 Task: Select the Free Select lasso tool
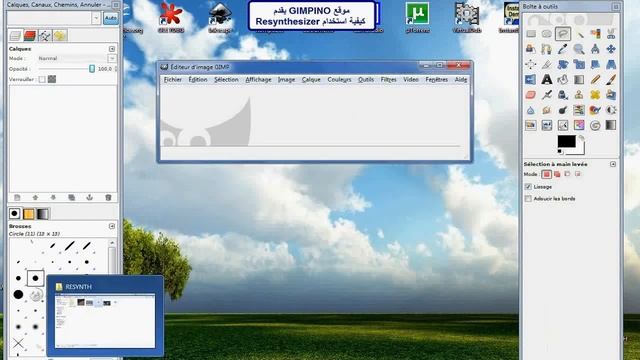tap(562, 34)
